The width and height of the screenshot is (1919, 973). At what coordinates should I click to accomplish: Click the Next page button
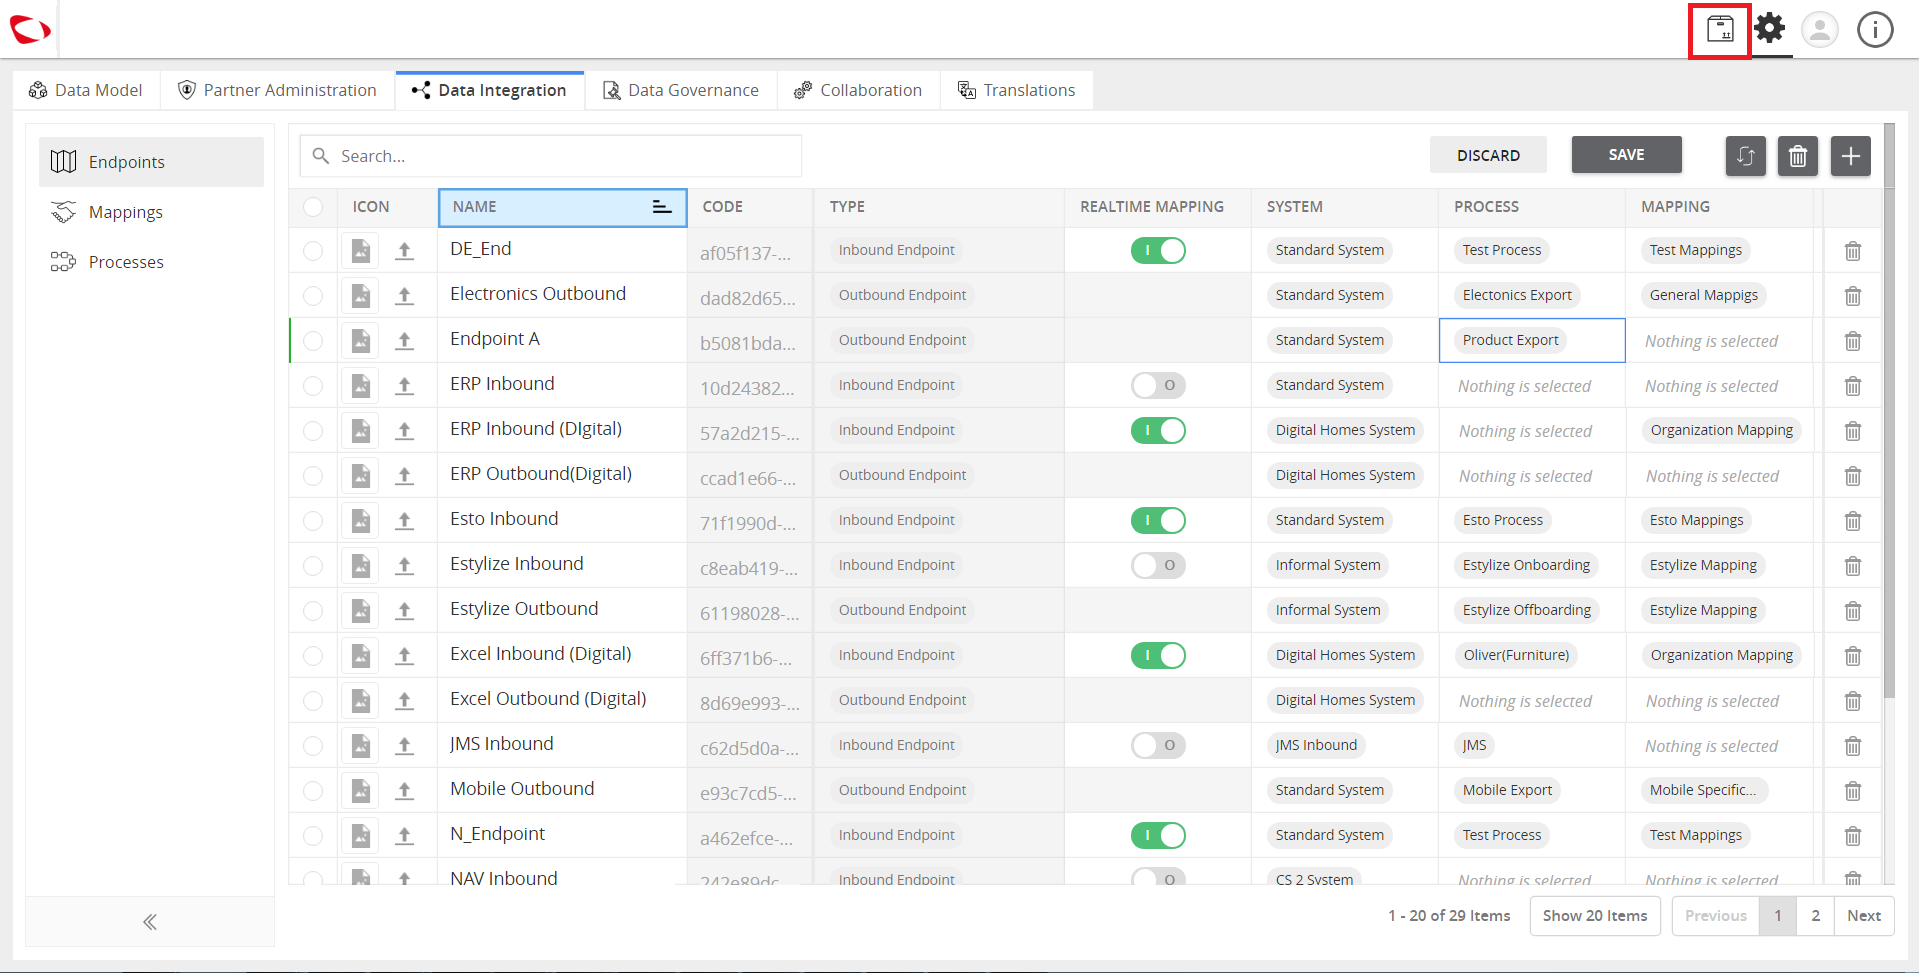point(1864,916)
